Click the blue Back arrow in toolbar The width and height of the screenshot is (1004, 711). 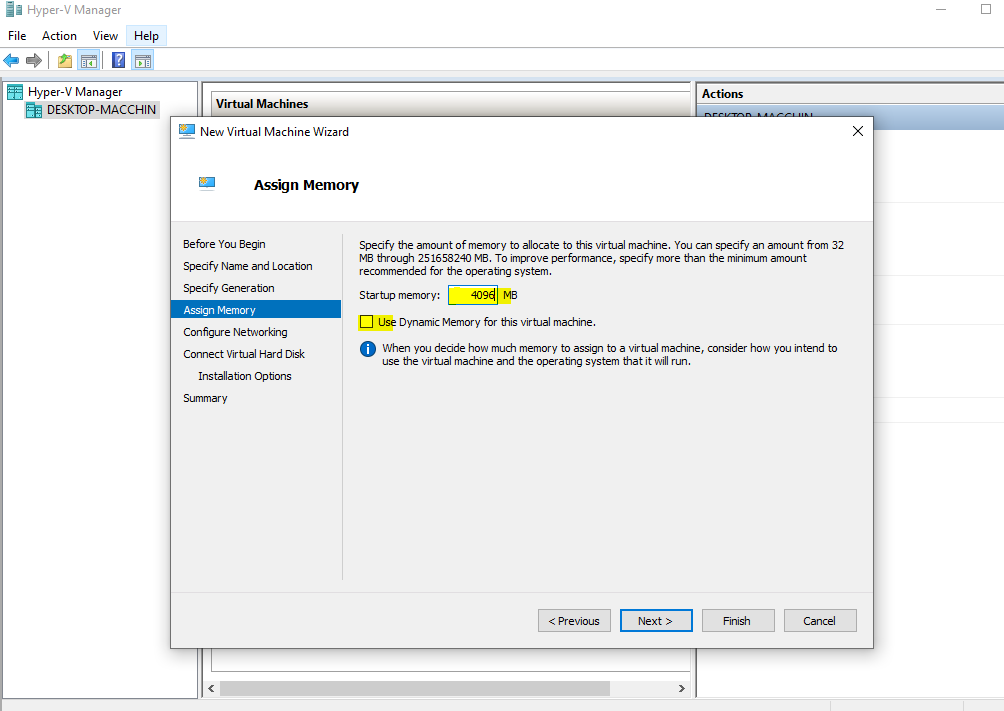(12, 60)
